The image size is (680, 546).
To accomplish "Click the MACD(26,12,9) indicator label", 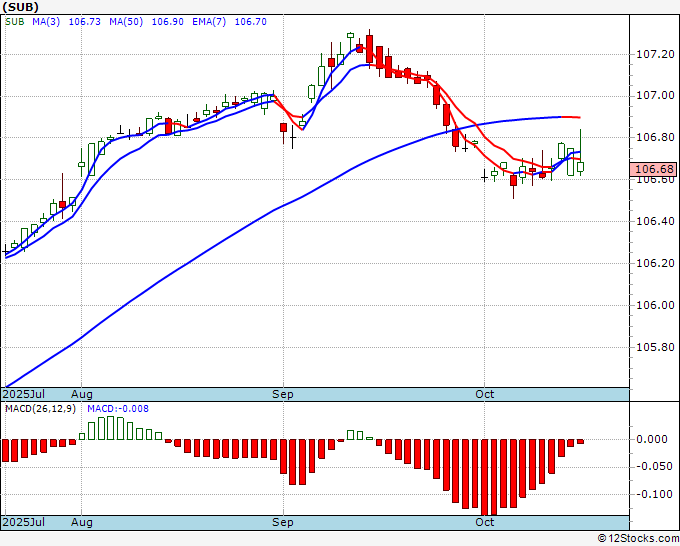I will [x=40, y=409].
